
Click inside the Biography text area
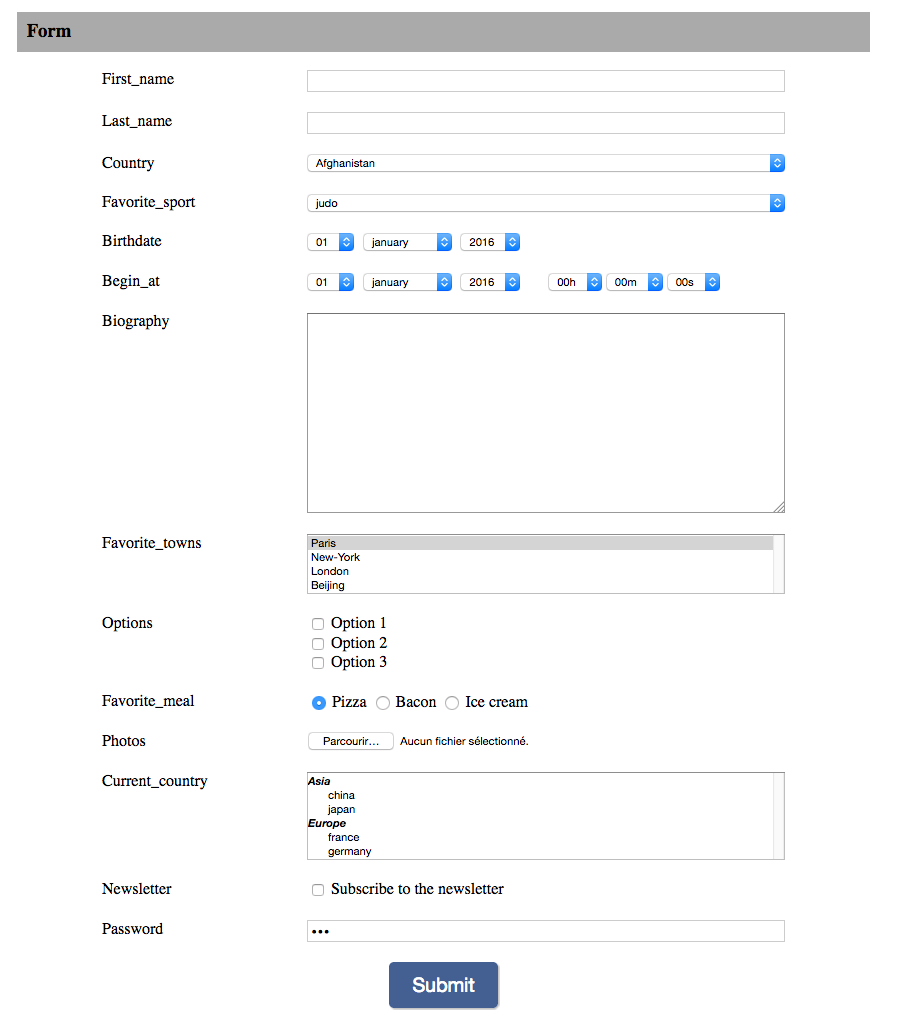[x=545, y=413]
